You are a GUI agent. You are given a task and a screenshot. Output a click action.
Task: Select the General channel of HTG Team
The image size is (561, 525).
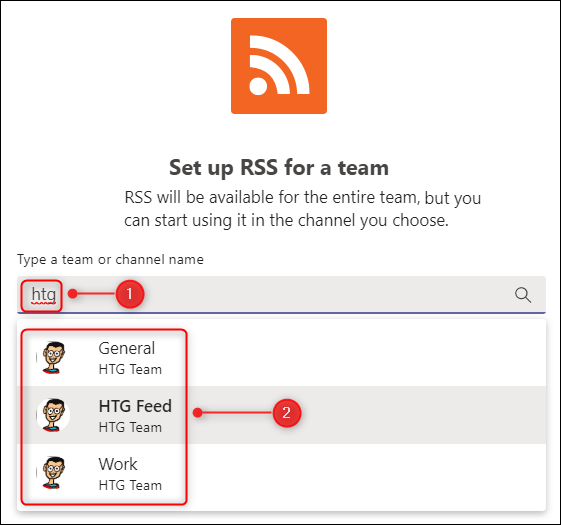pos(281,358)
